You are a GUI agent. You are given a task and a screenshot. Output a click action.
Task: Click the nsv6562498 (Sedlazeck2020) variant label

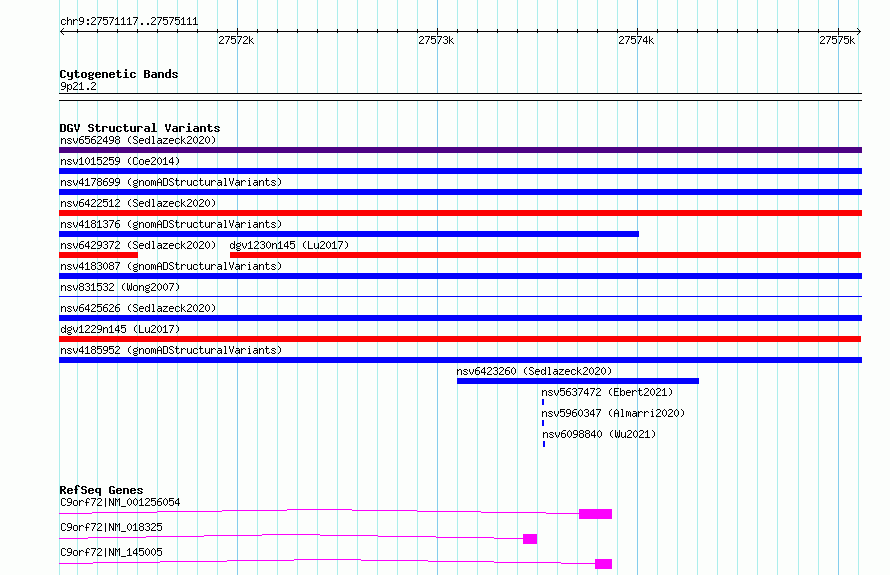(138, 140)
